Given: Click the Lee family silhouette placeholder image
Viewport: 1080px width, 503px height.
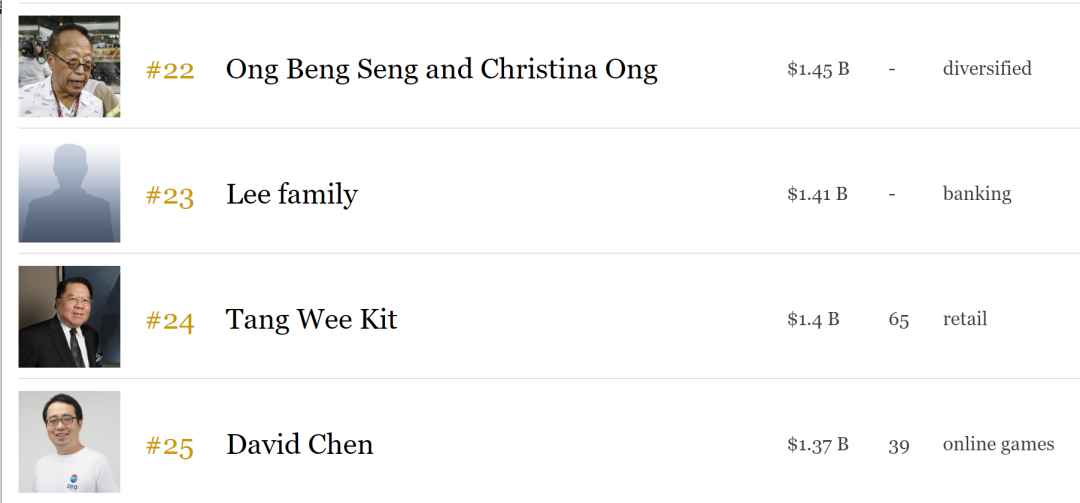Looking at the screenshot, I should coord(69,193).
